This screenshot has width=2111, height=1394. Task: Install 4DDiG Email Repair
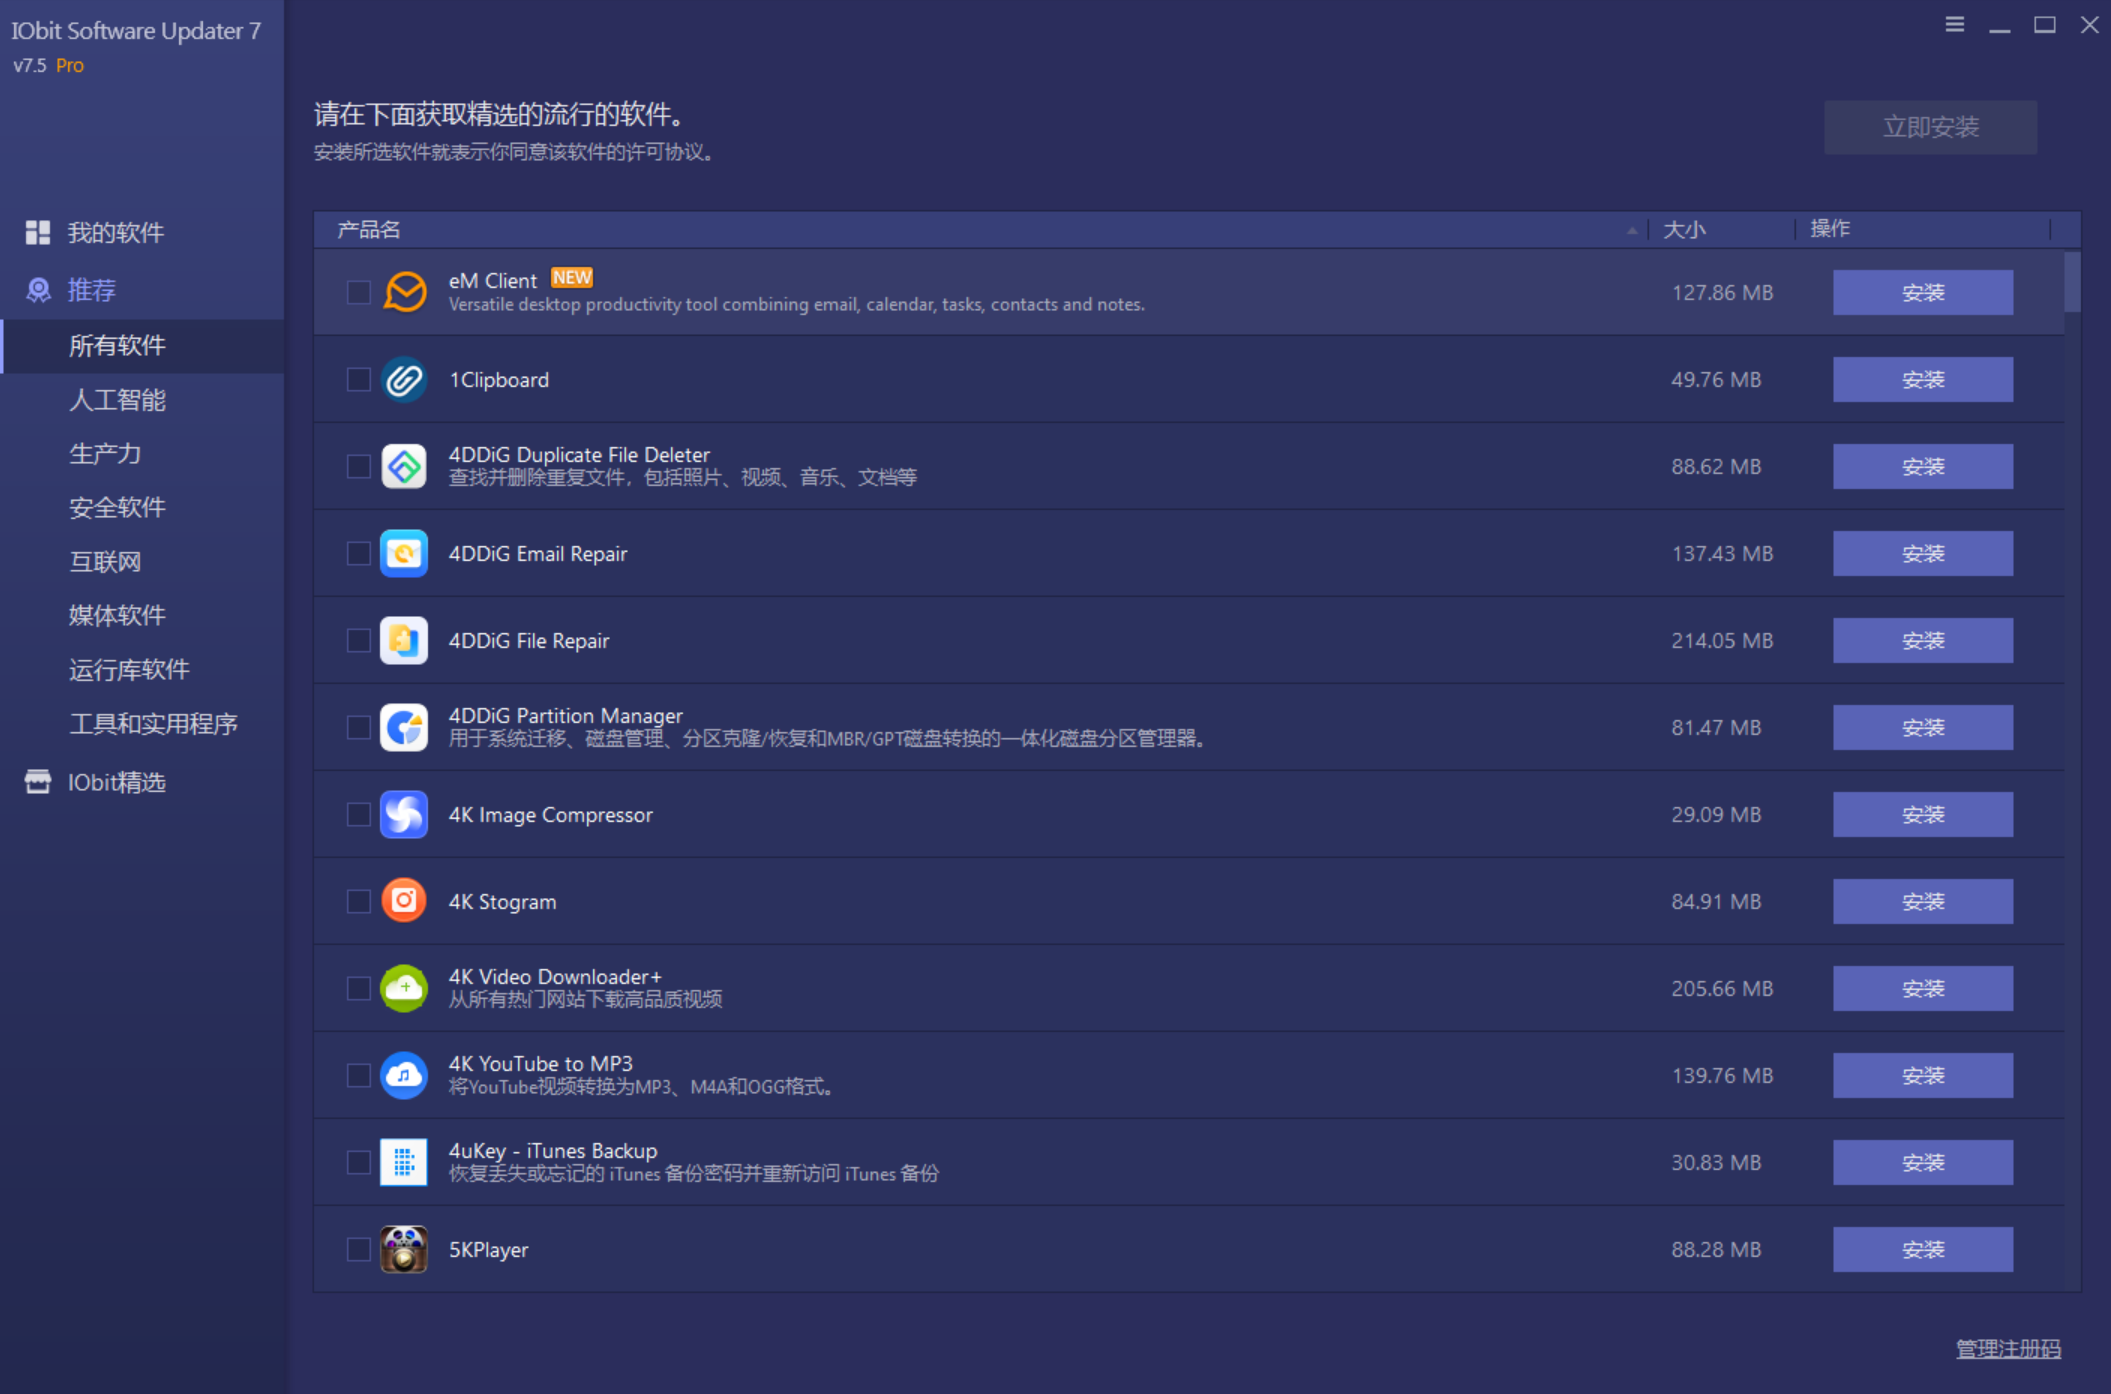click(x=1922, y=554)
